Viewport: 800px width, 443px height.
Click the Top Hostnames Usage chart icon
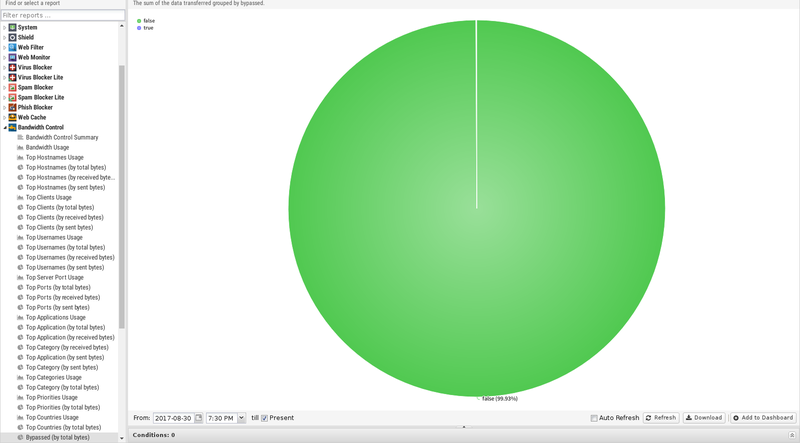[x=20, y=157]
